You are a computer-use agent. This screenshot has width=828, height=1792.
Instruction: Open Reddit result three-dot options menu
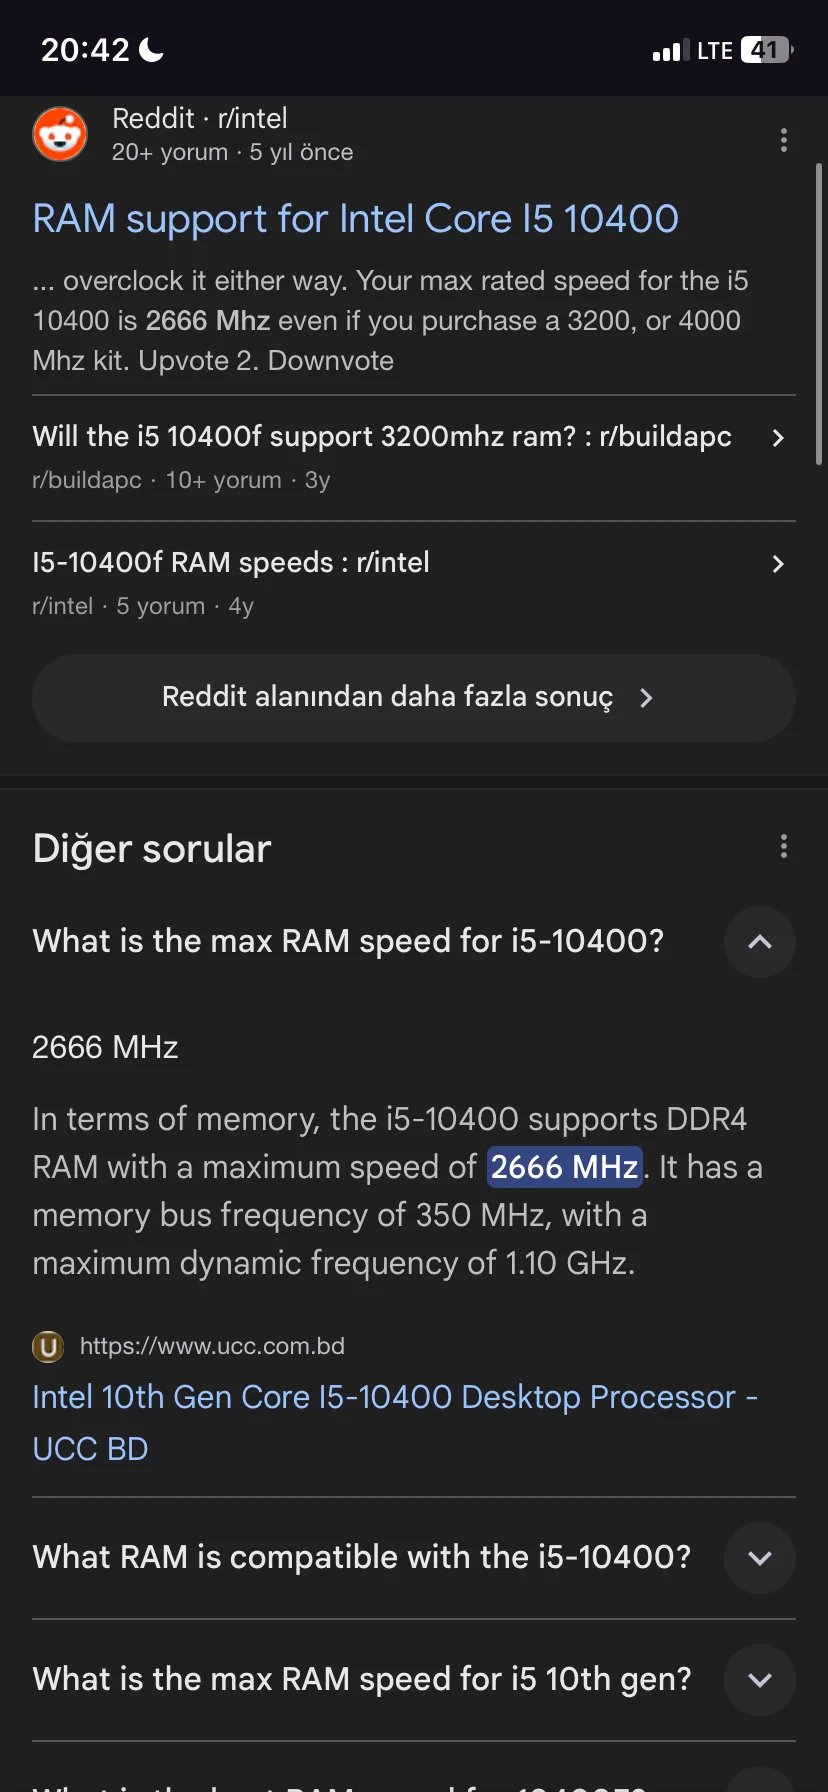pyautogui.click(x=783, y=140)
